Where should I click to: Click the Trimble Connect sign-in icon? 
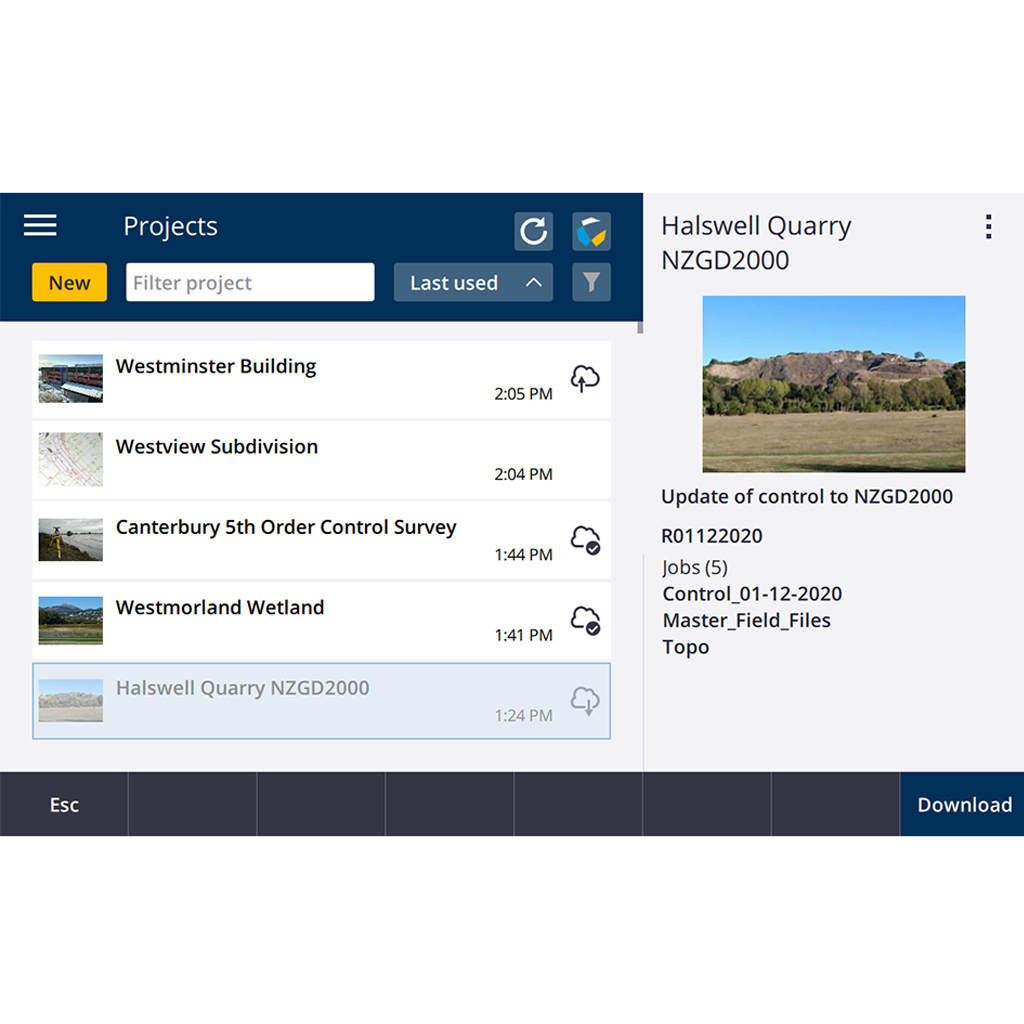[x=591, y=231]
